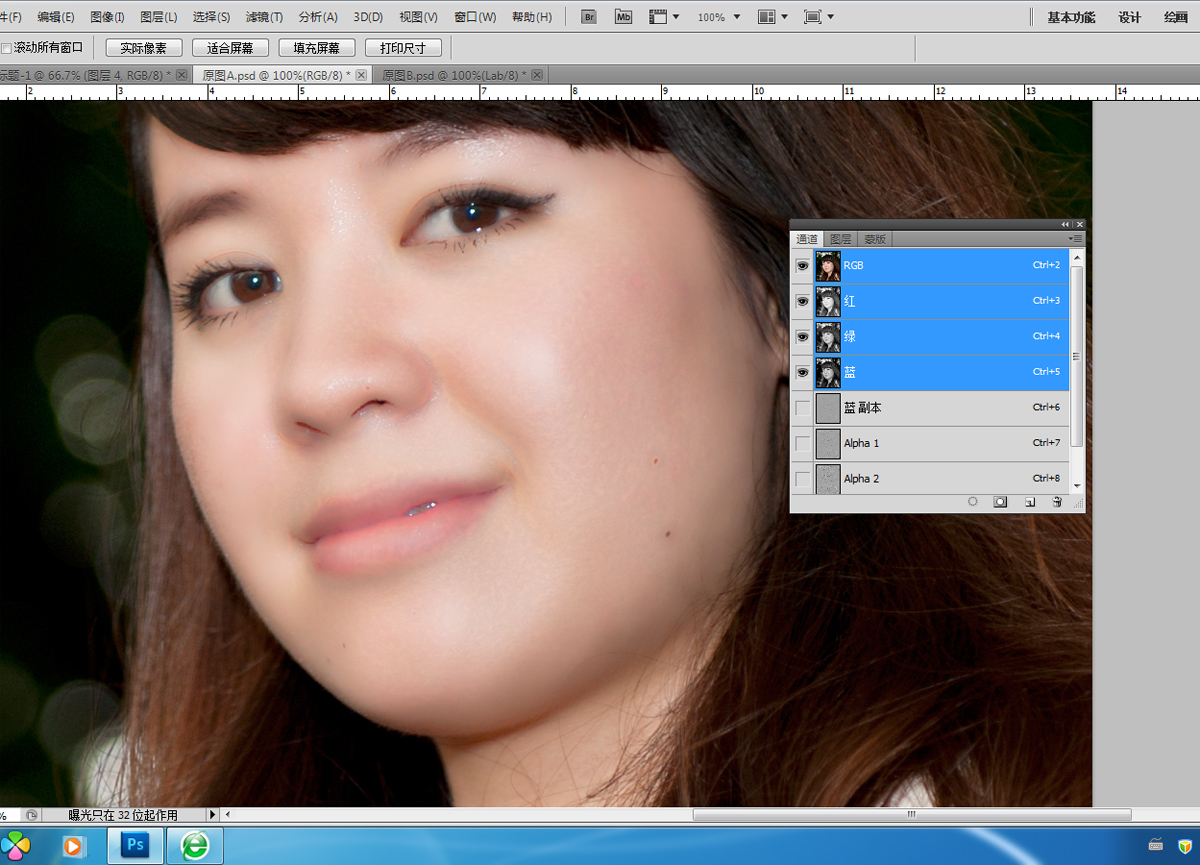Open Mini Bridge using the Mb icon
The width and height of the screenshot is (1200, 865).
[623, 17]
